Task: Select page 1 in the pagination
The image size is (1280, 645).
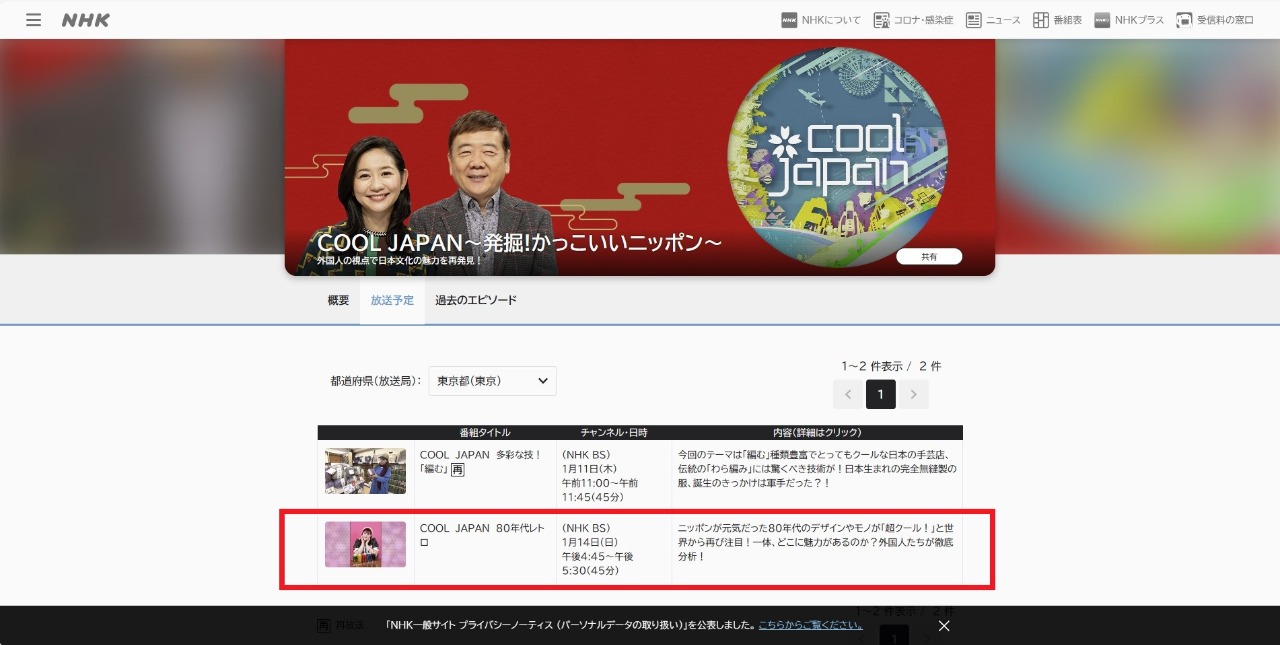Action: pyautogui.click(x=881, y=394)
